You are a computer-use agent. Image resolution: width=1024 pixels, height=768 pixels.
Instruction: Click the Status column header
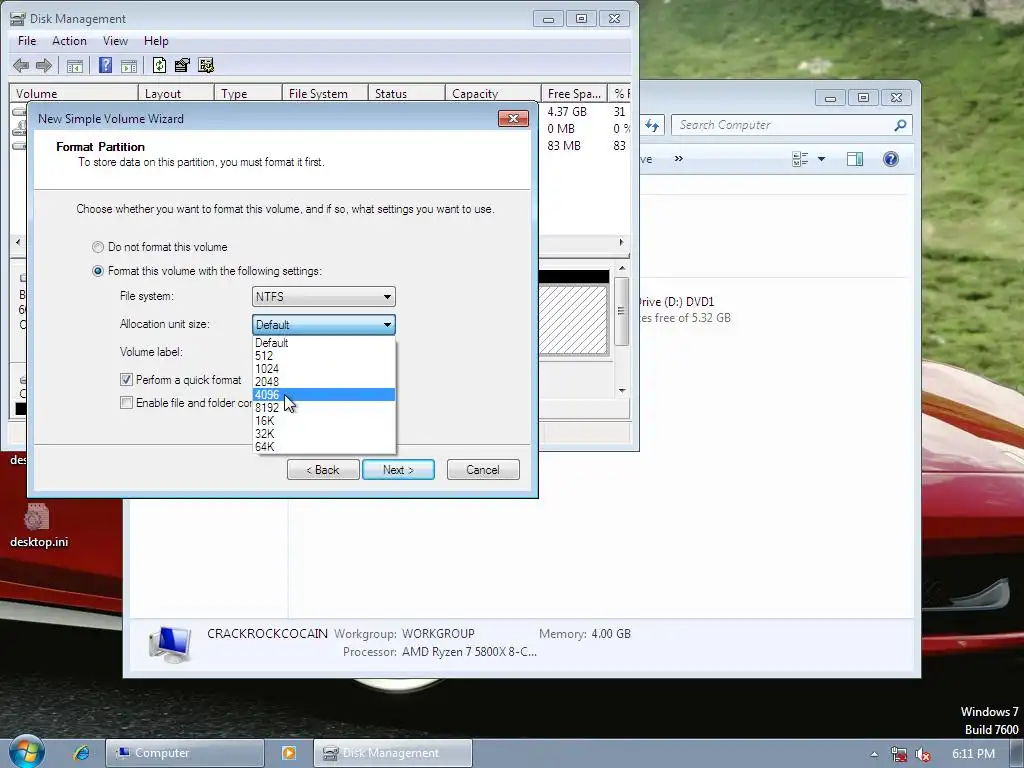pyautogui.click(x=406, y=93)
